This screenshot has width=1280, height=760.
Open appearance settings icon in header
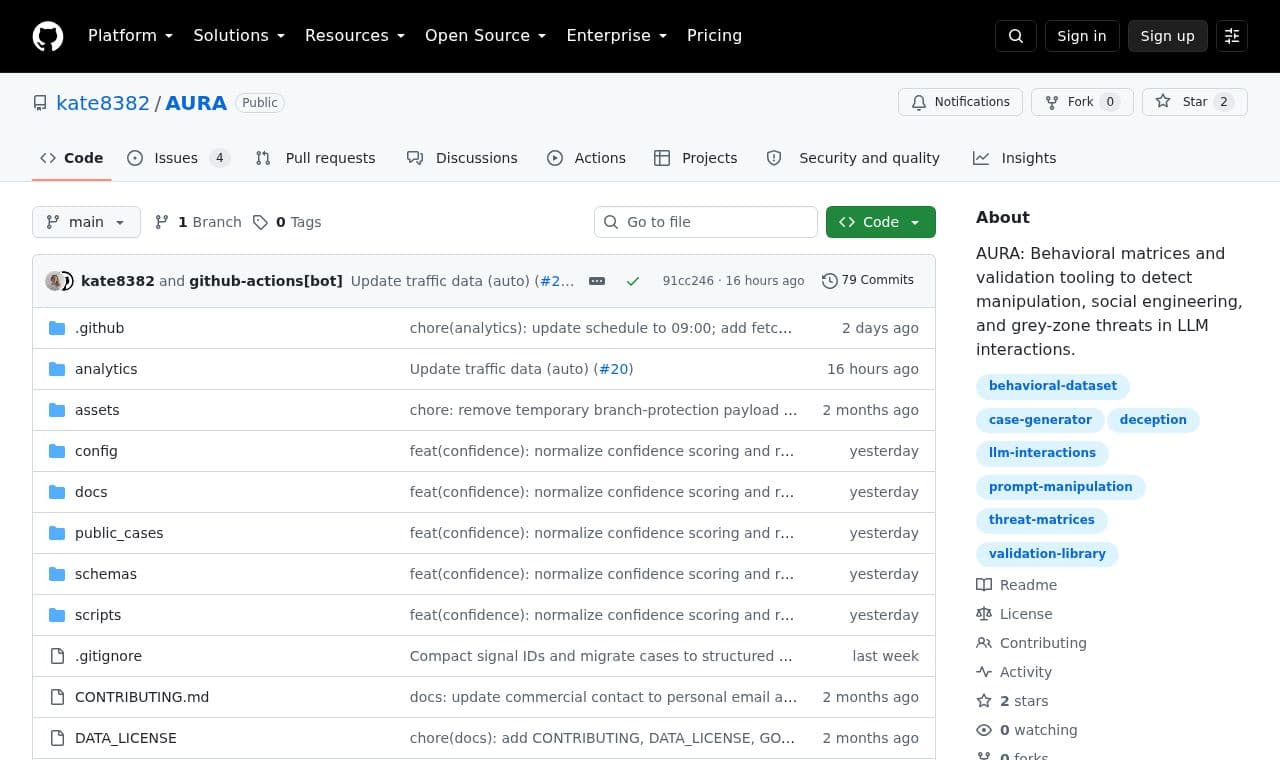[x=1232, y=36]
